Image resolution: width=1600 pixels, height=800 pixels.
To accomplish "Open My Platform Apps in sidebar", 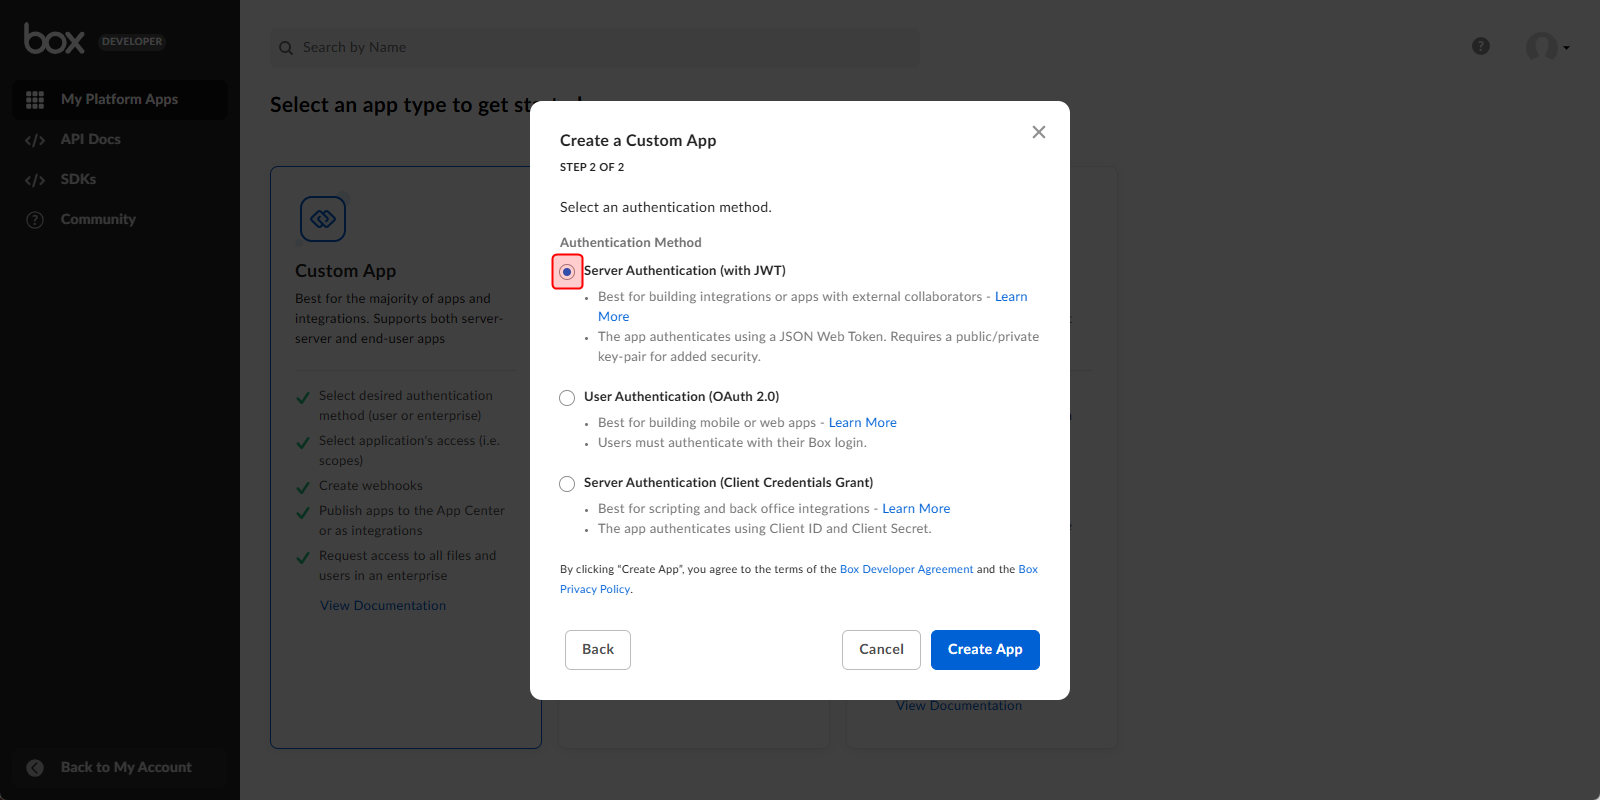I will tap(120, 100).
